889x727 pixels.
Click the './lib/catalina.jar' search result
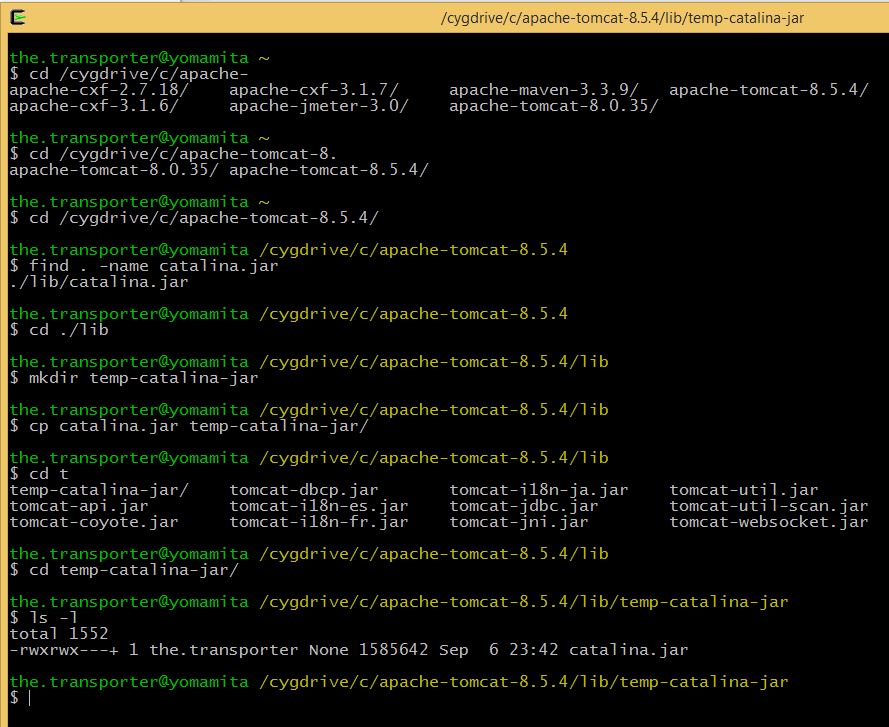98,282
